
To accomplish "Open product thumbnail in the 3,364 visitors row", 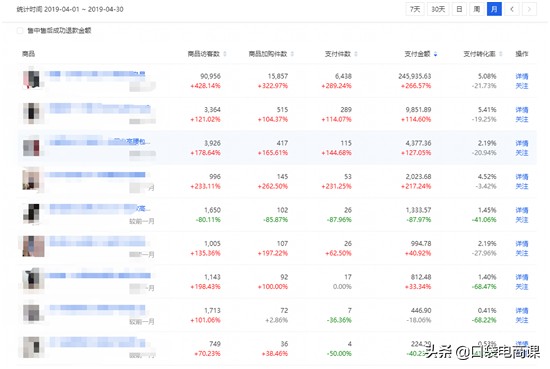I will coord(33,113).
